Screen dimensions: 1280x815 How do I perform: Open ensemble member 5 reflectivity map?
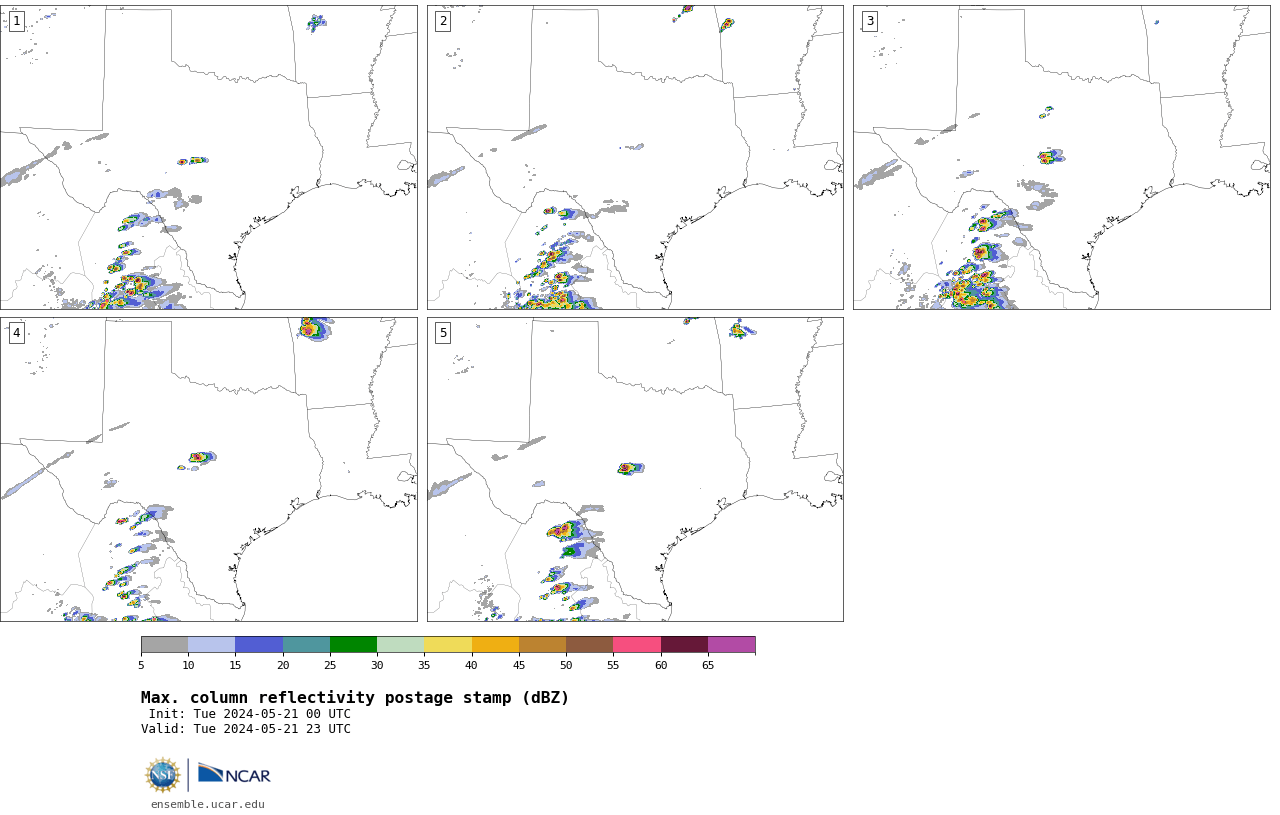pyautogui.click(x=635, y=469)
